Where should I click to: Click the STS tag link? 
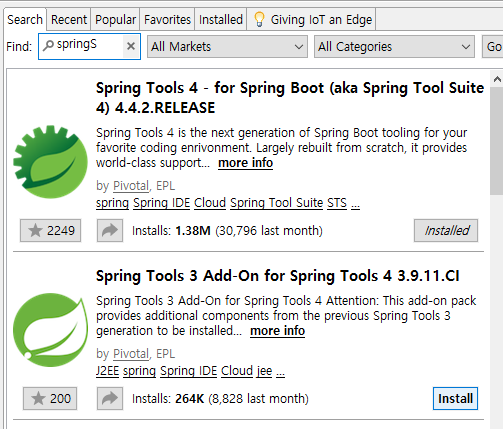(337, 203)
